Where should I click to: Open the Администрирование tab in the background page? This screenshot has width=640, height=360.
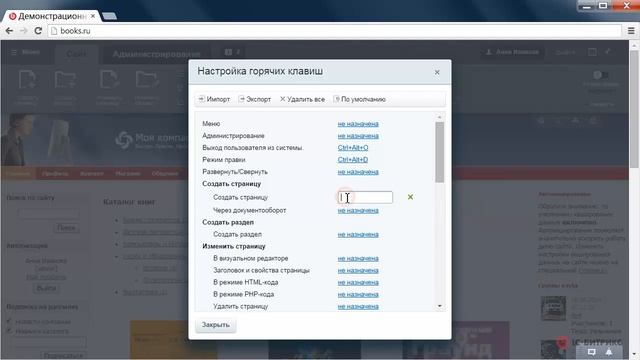[x=156, y=54]
